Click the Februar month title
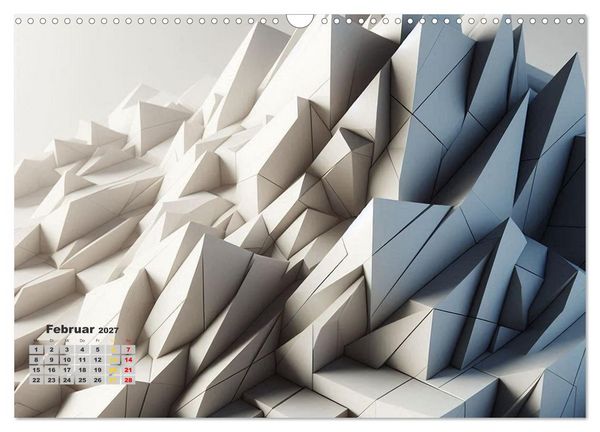This screenshot has width=600, height=432. point(70,329)
